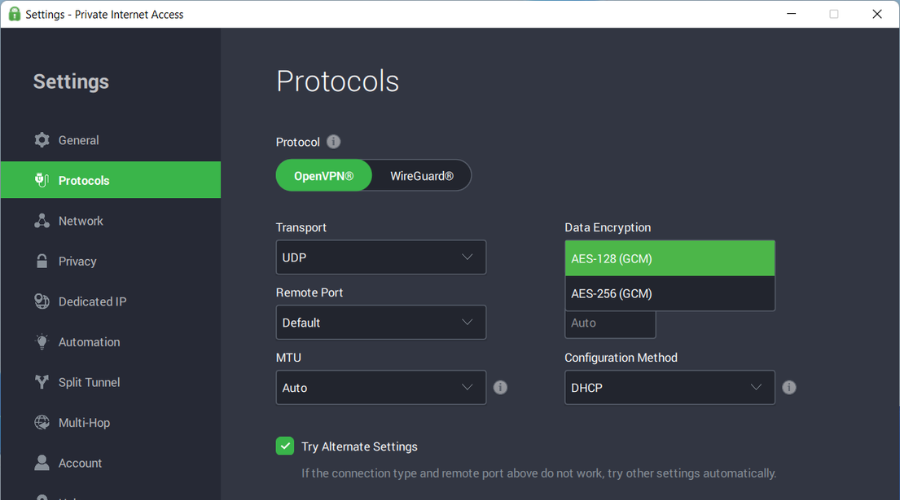Click the info icon next to MTU dropdown
The width and height of the screenshot is (900, 500).
(x=500, y=387)
